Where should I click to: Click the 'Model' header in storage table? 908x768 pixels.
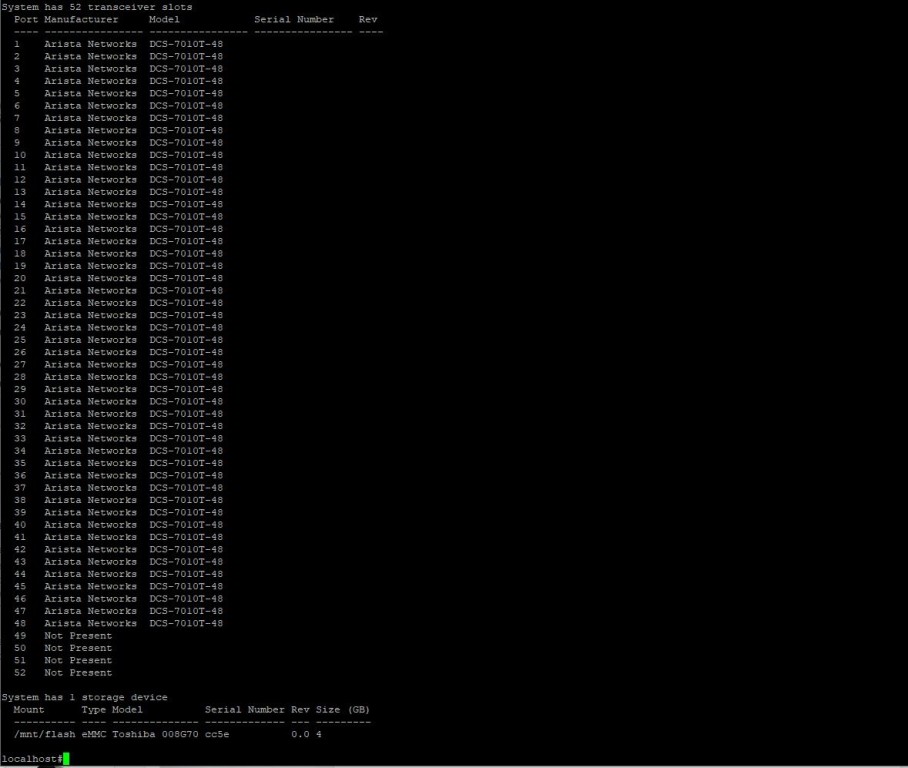coord(127,710)
